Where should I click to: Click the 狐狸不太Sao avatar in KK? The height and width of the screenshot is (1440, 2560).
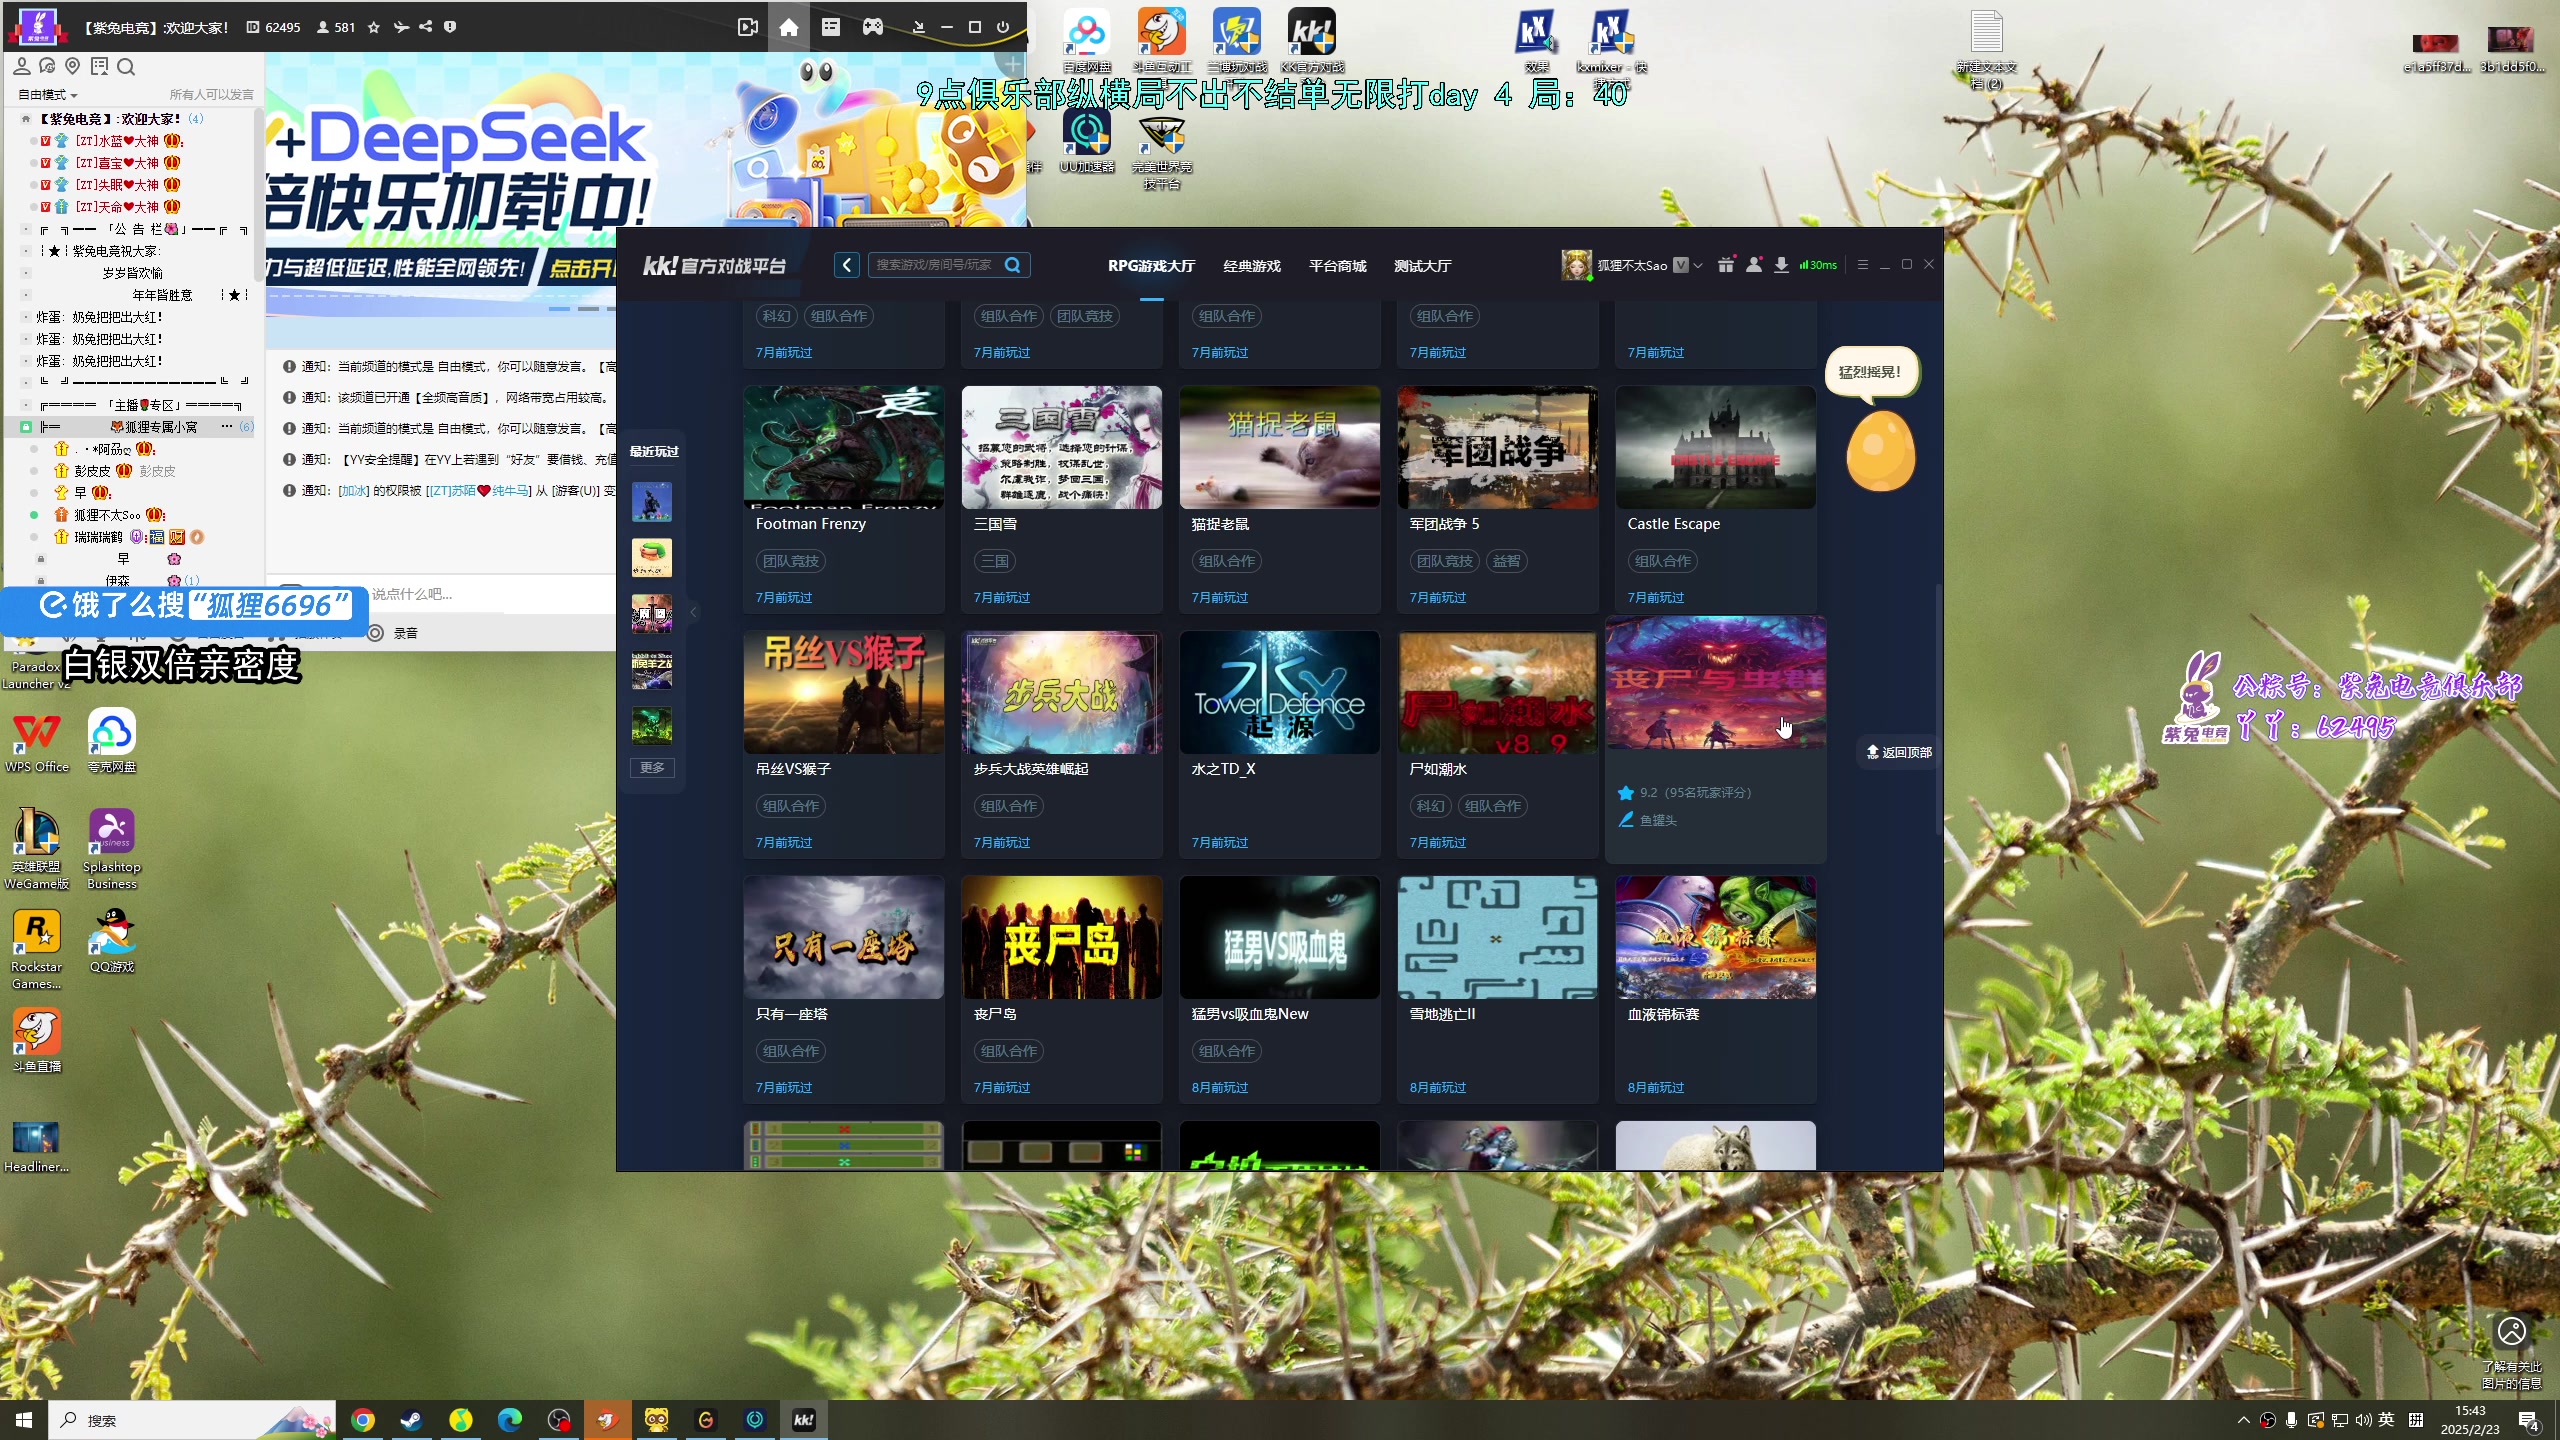pos(1576,265)
